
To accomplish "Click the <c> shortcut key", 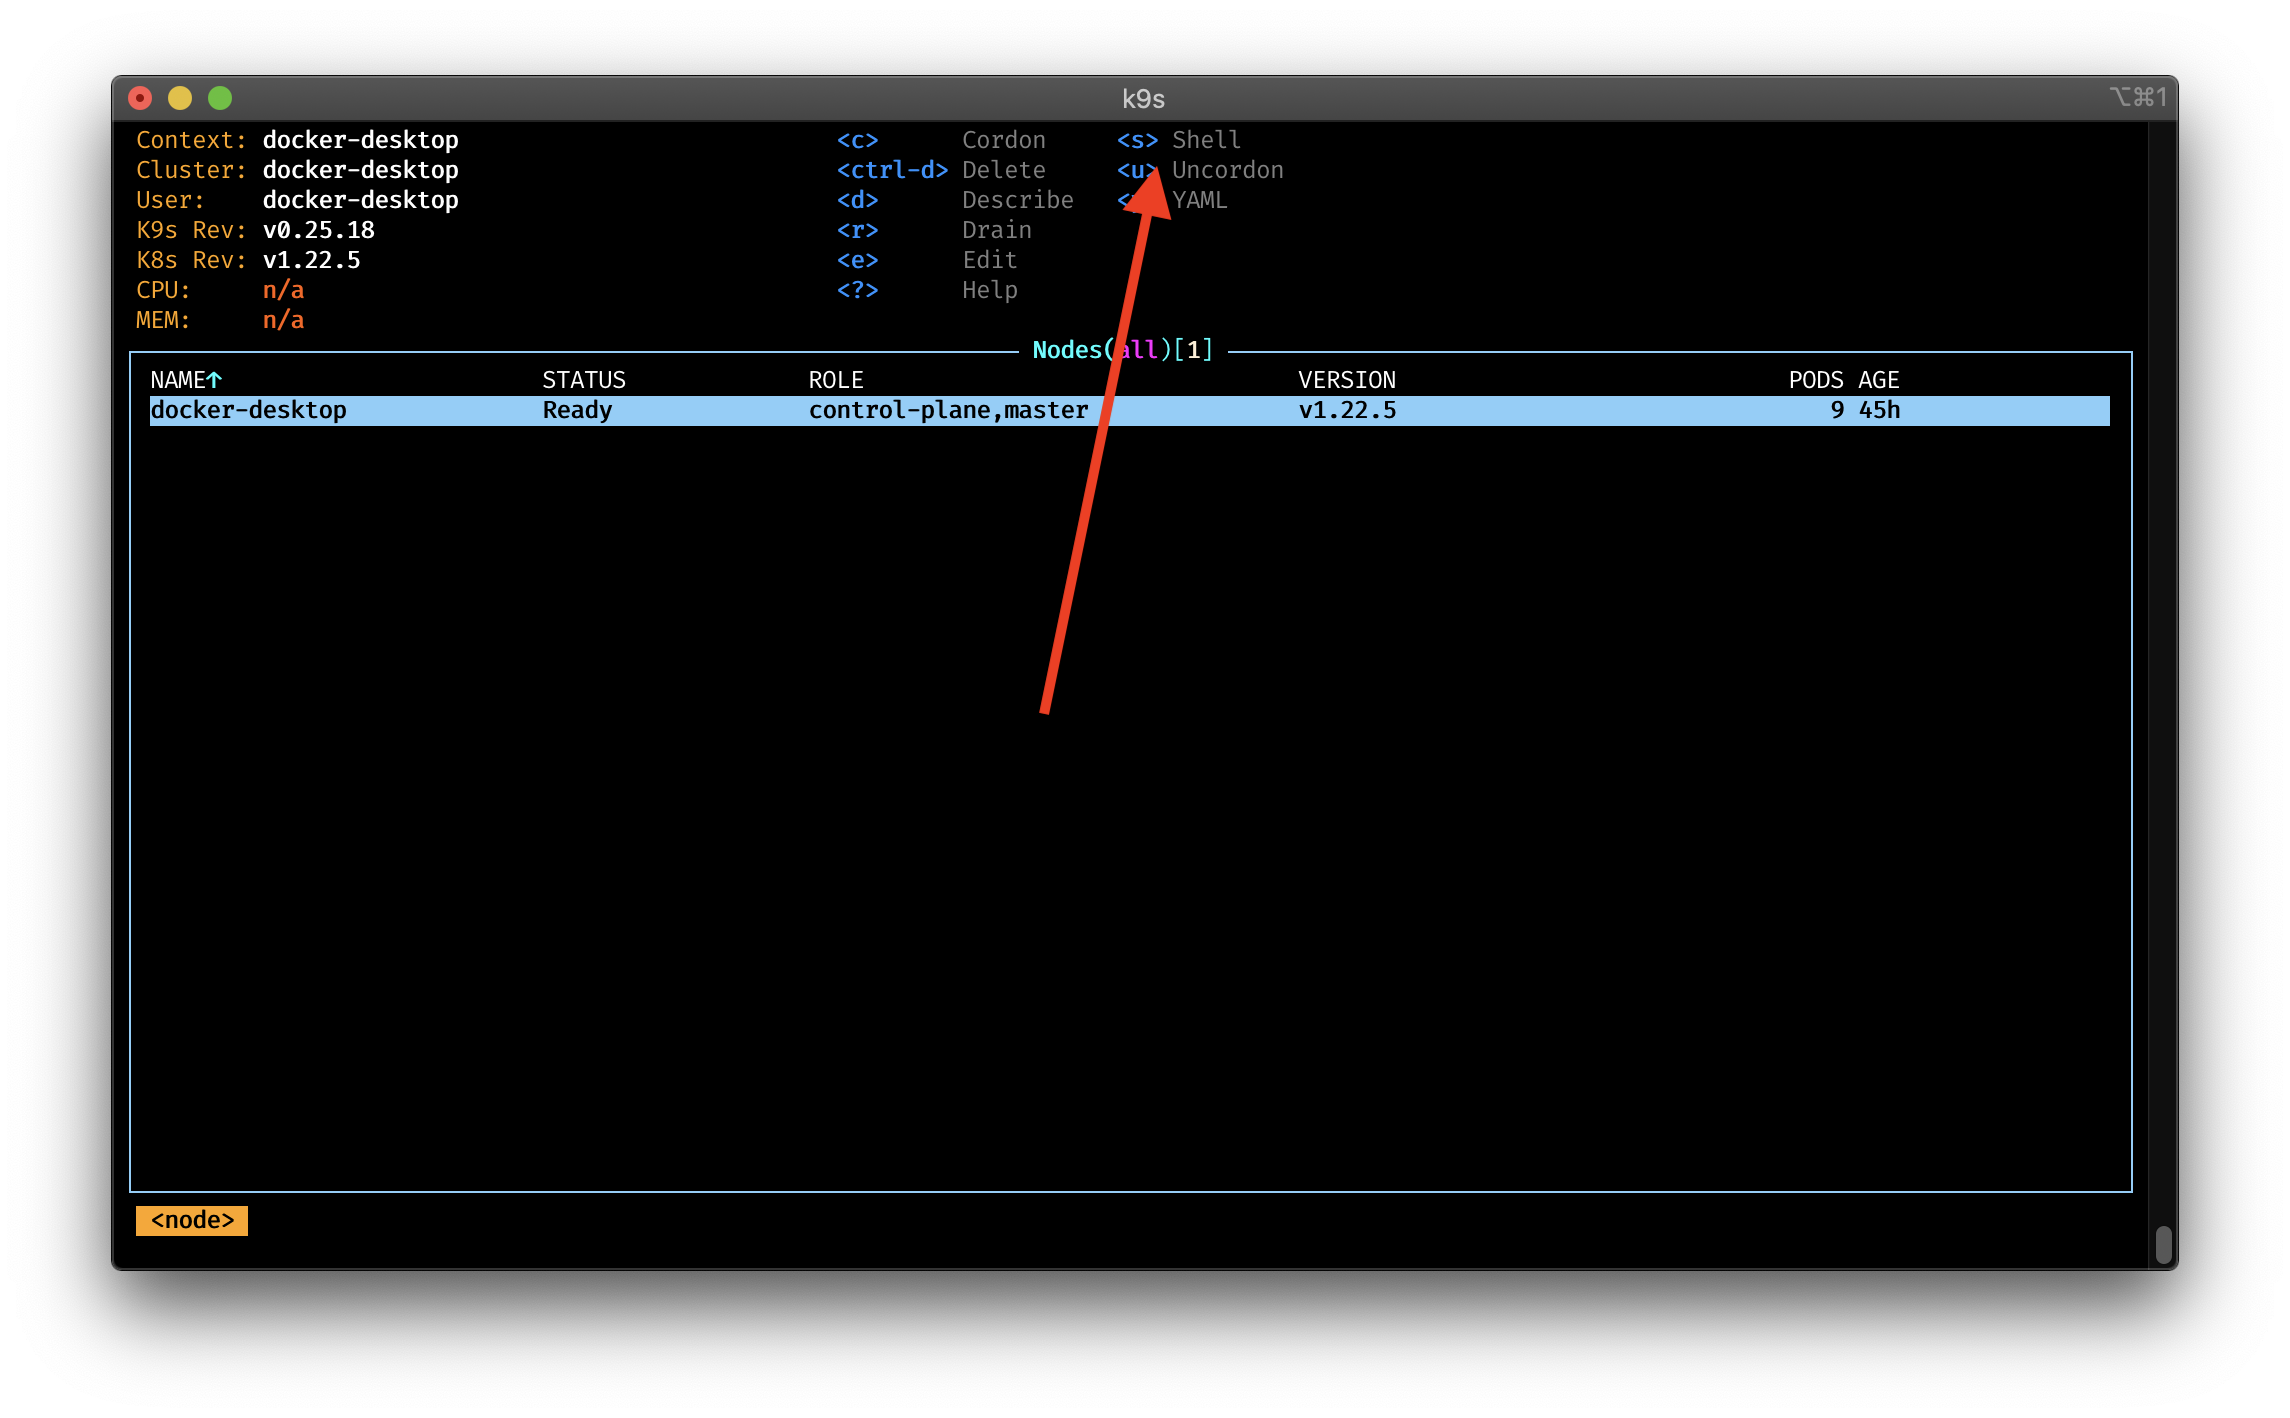I will [x=857, y=140].
